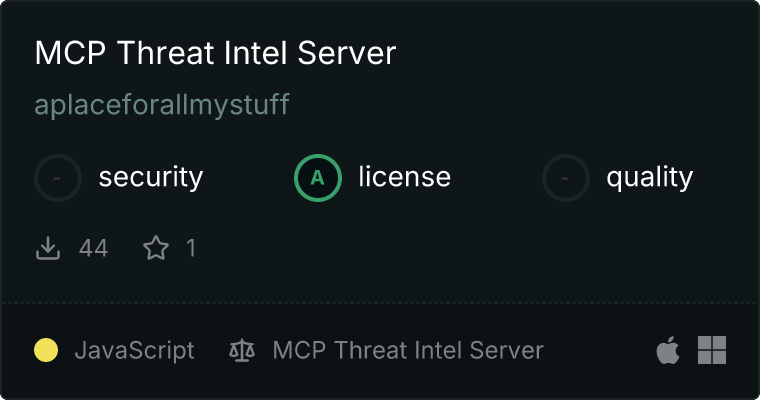Click the MCP Threat Intel Server title
The height and width of the screenshot is (400, 760).
click(215, 54)
